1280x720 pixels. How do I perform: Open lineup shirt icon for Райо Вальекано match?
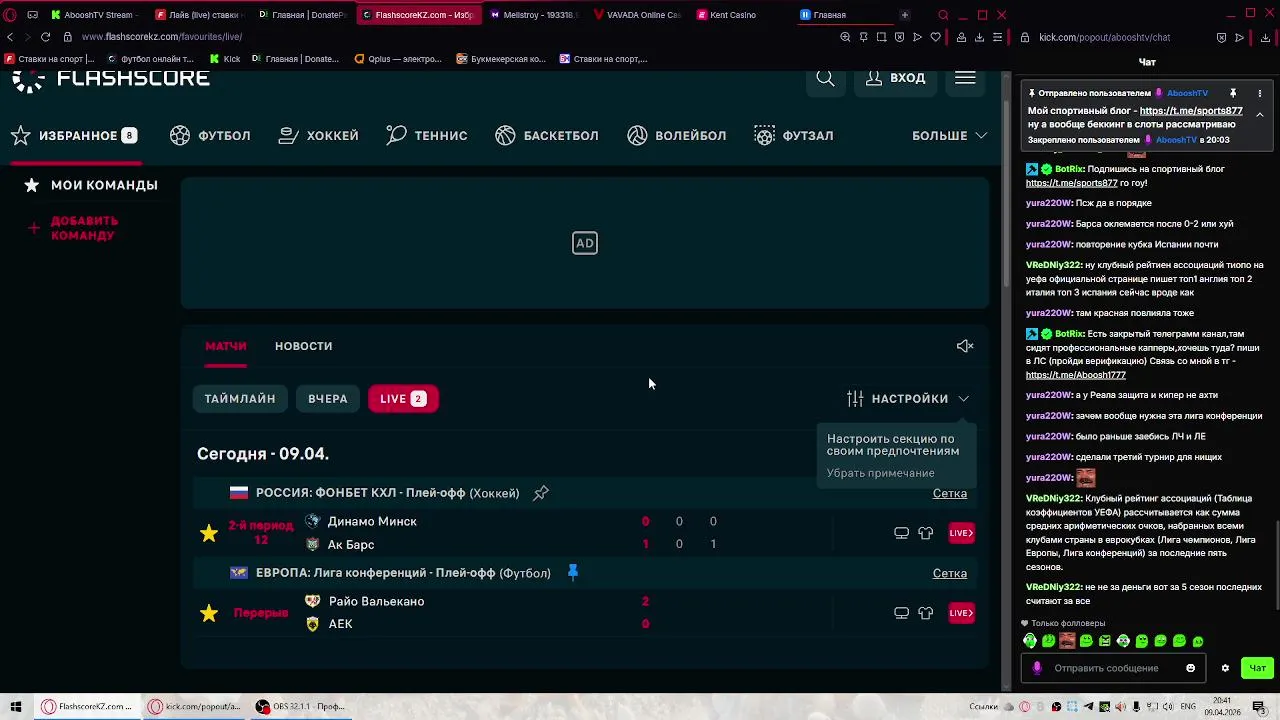[x=926, y=613]
